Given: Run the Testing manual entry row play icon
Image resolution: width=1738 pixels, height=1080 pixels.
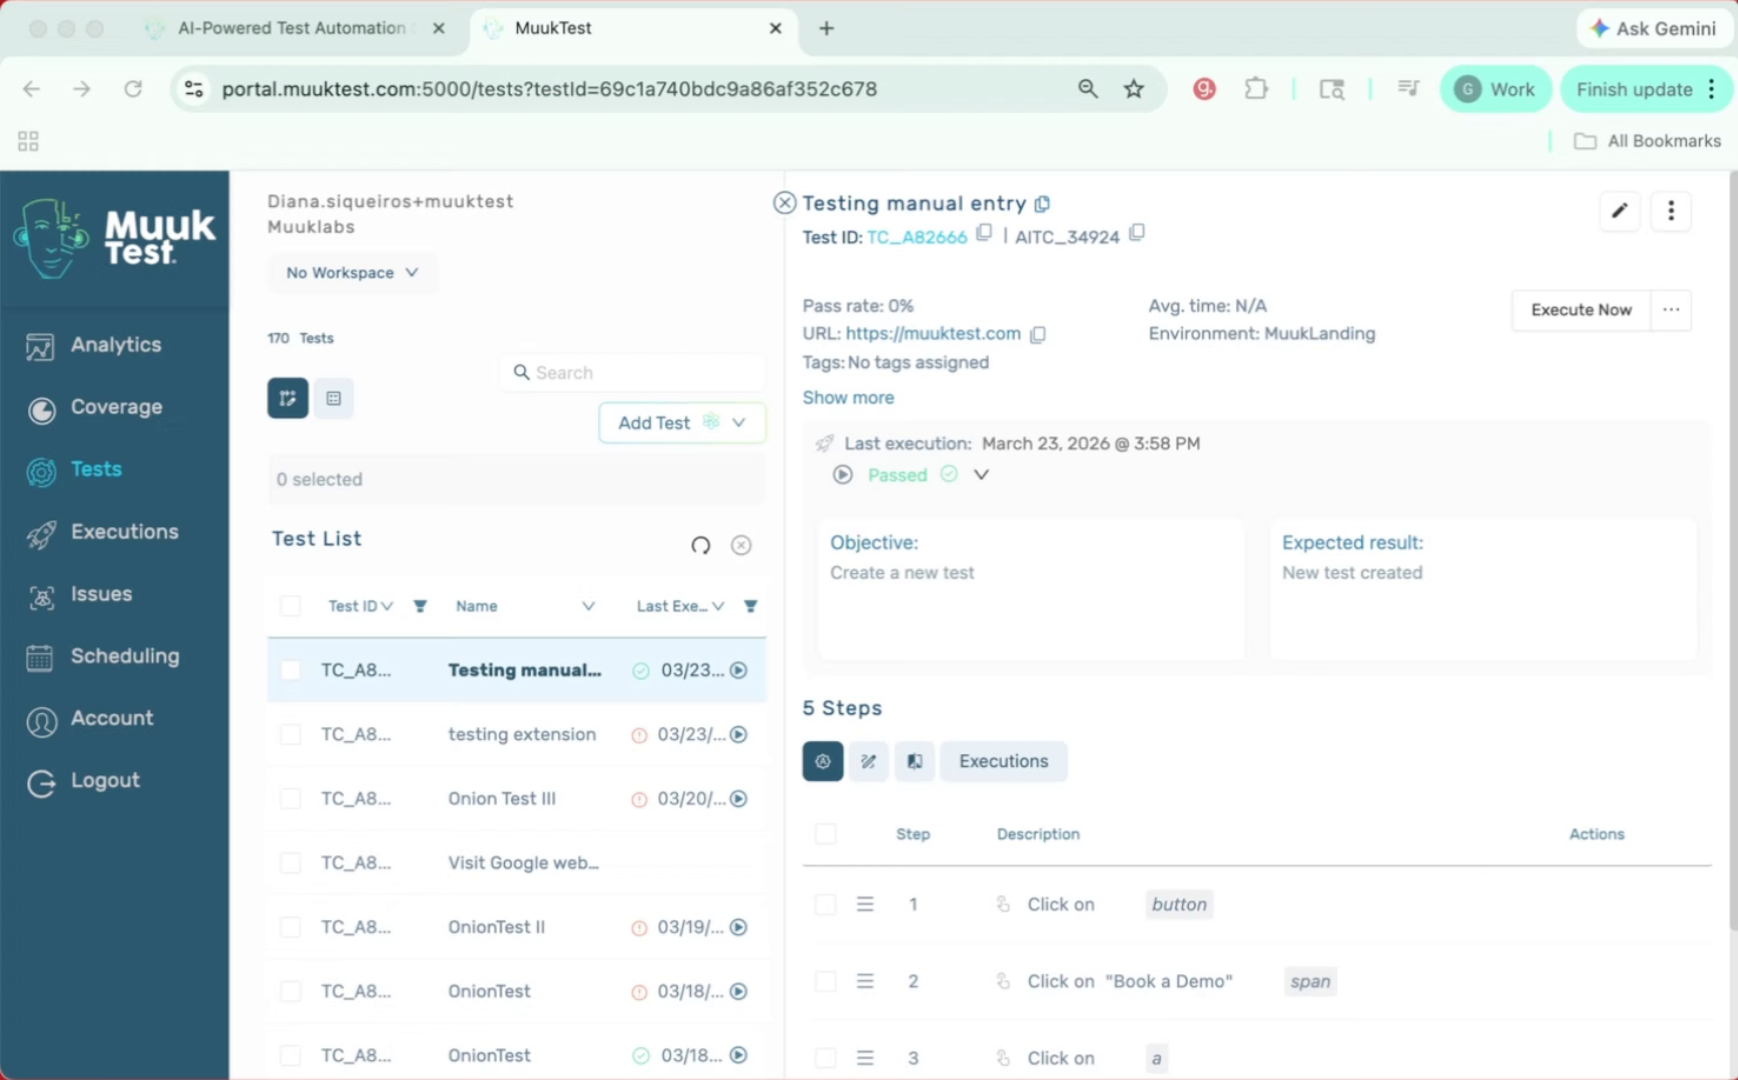Looking at the screenshot, I should (739, 670).
